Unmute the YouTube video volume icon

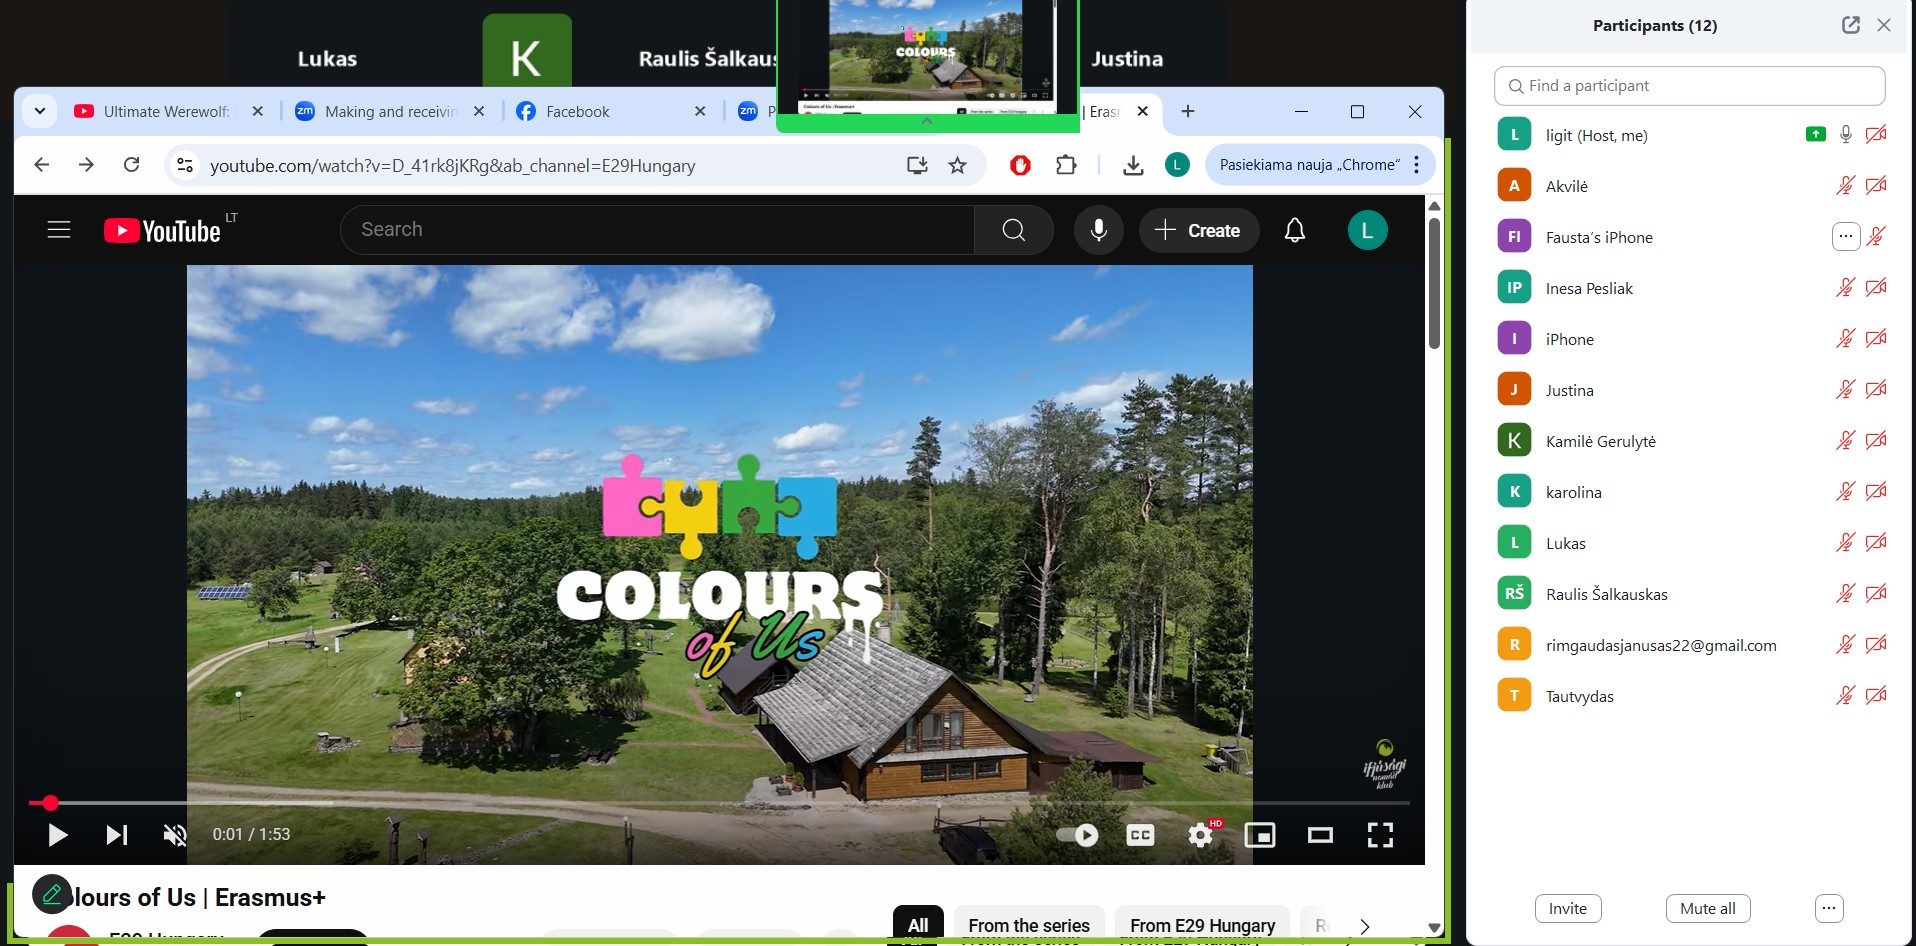point(175,835)
